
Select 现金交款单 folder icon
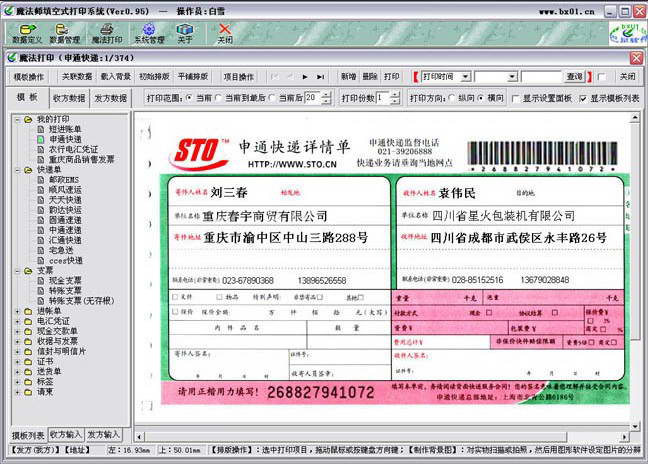click(x=28, y=331)
